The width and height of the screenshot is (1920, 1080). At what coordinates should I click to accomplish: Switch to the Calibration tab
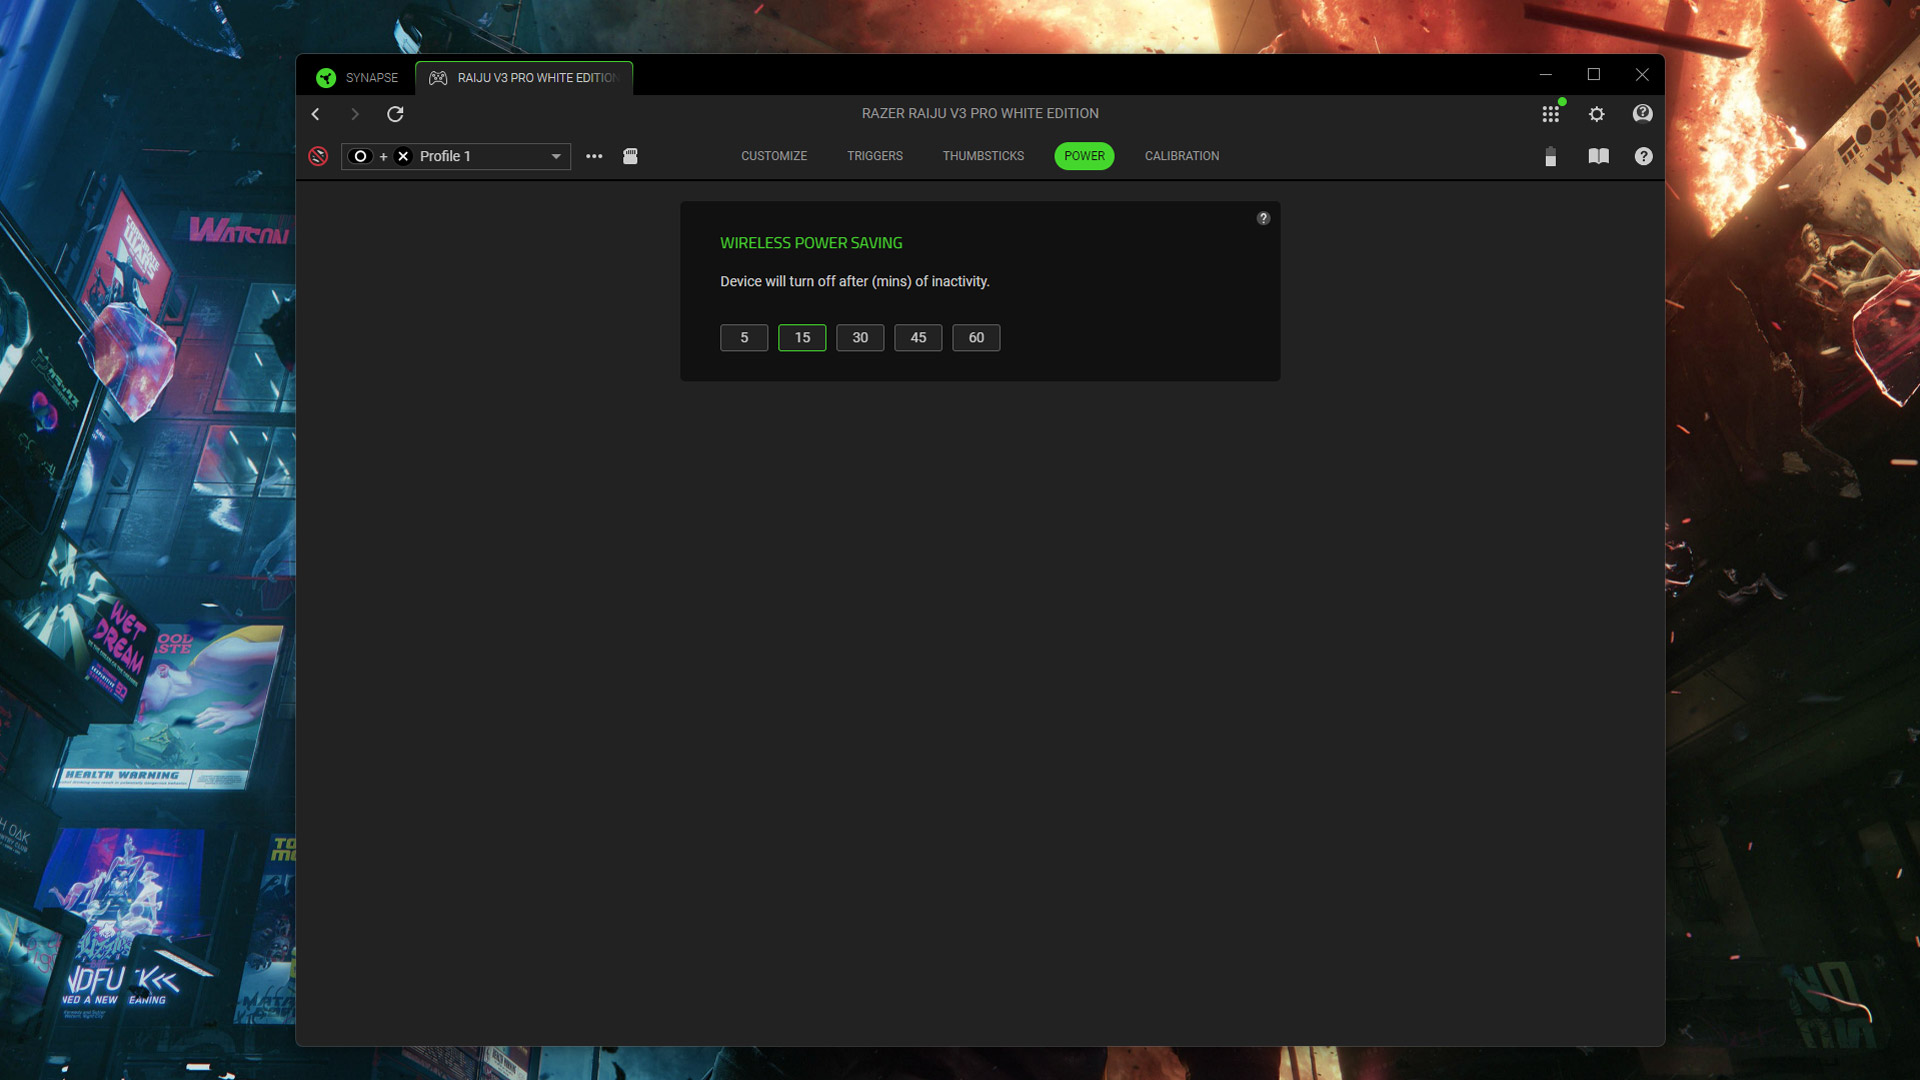click(x=1181, y=156)
